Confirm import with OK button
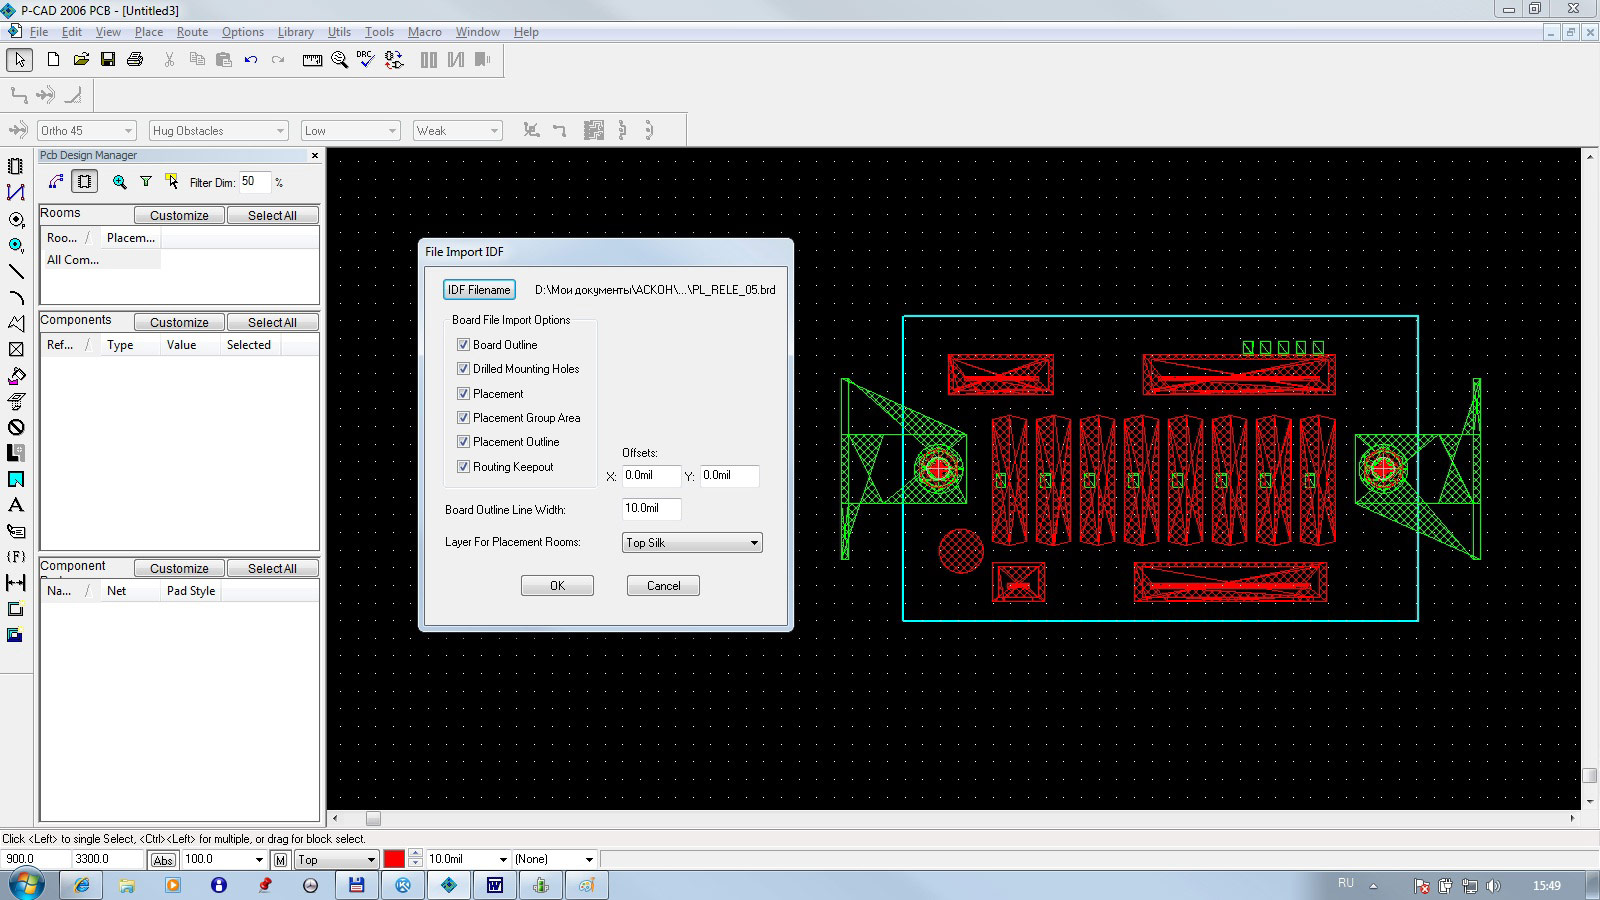The width and height of the screenshot is (1600, 900). coord(557,586)
